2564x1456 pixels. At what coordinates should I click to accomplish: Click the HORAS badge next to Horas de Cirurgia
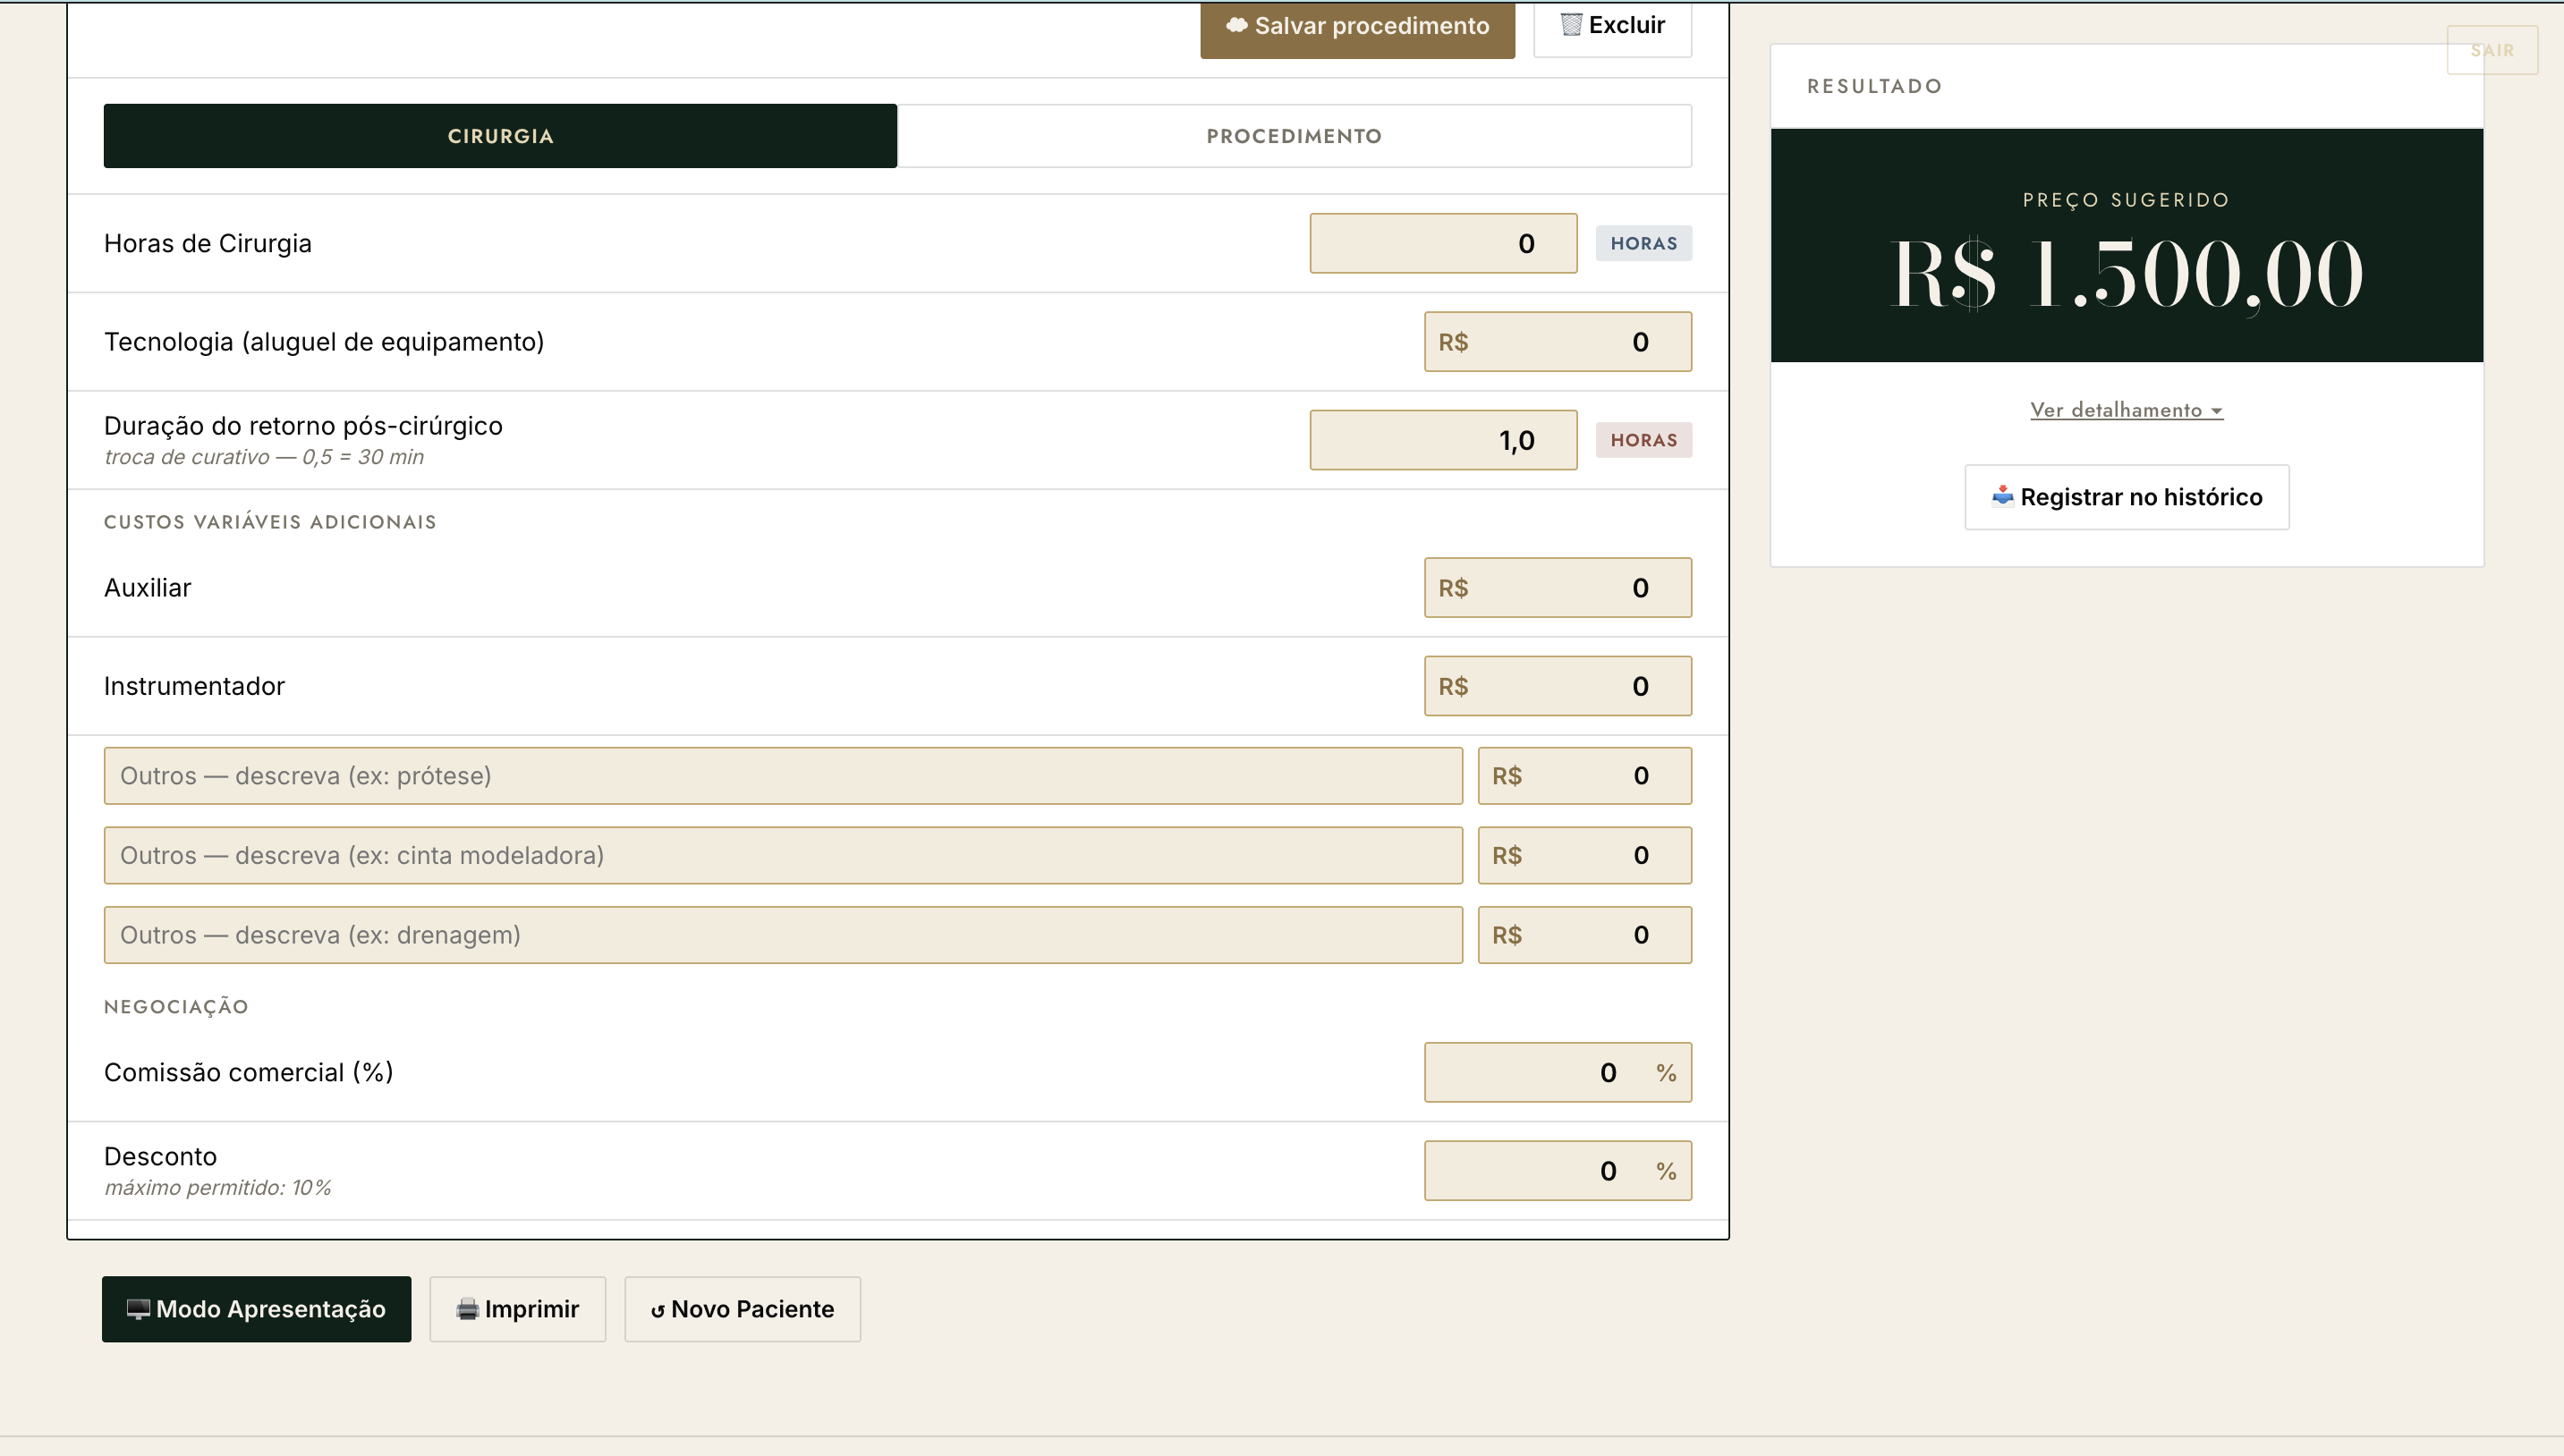point(1643,243)
